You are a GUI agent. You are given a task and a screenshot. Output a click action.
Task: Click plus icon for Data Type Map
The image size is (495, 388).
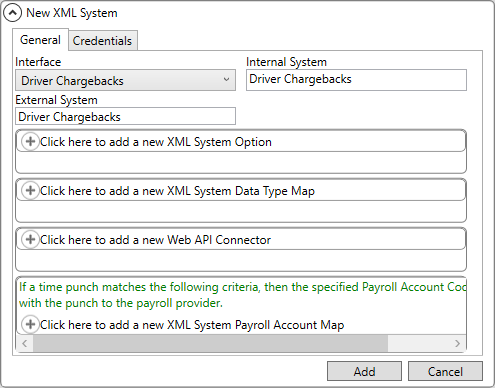tap(30, 191)
